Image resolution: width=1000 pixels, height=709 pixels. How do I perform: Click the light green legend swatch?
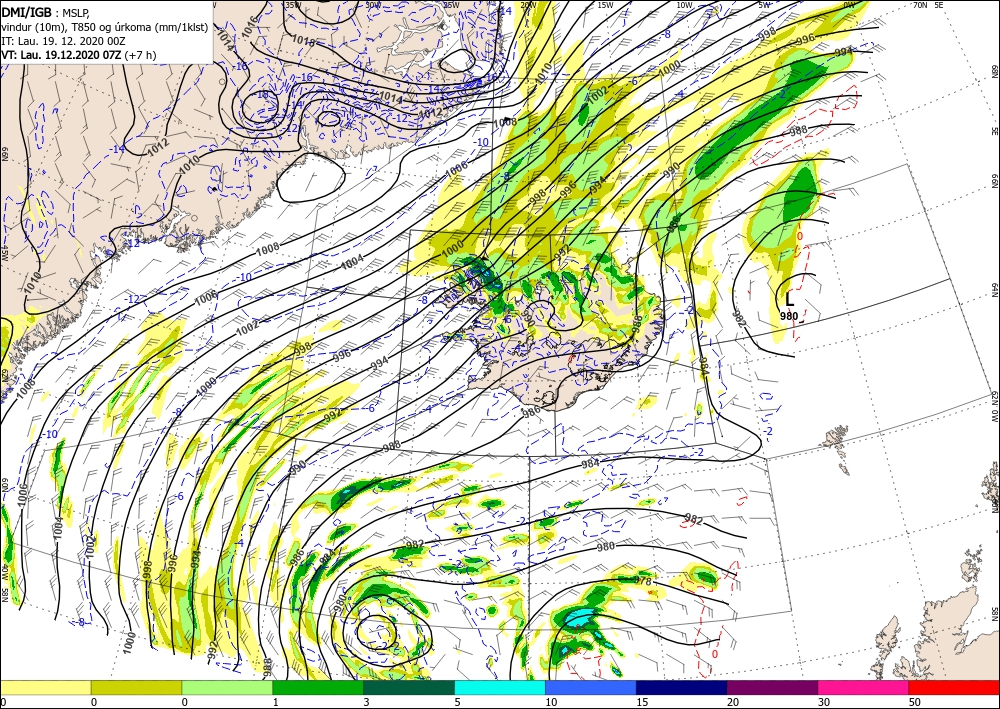pos(227,687)
